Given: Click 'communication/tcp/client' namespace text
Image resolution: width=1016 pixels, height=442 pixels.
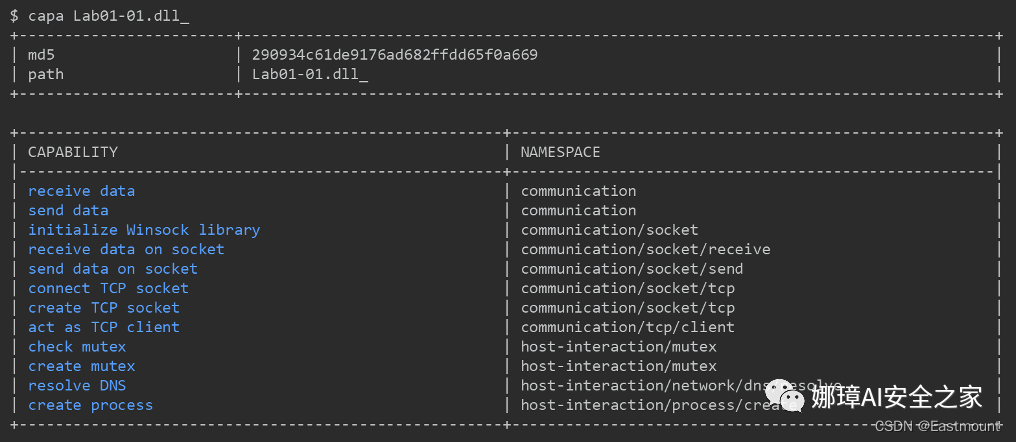Looking at the screenshot, I should point(628,327).
